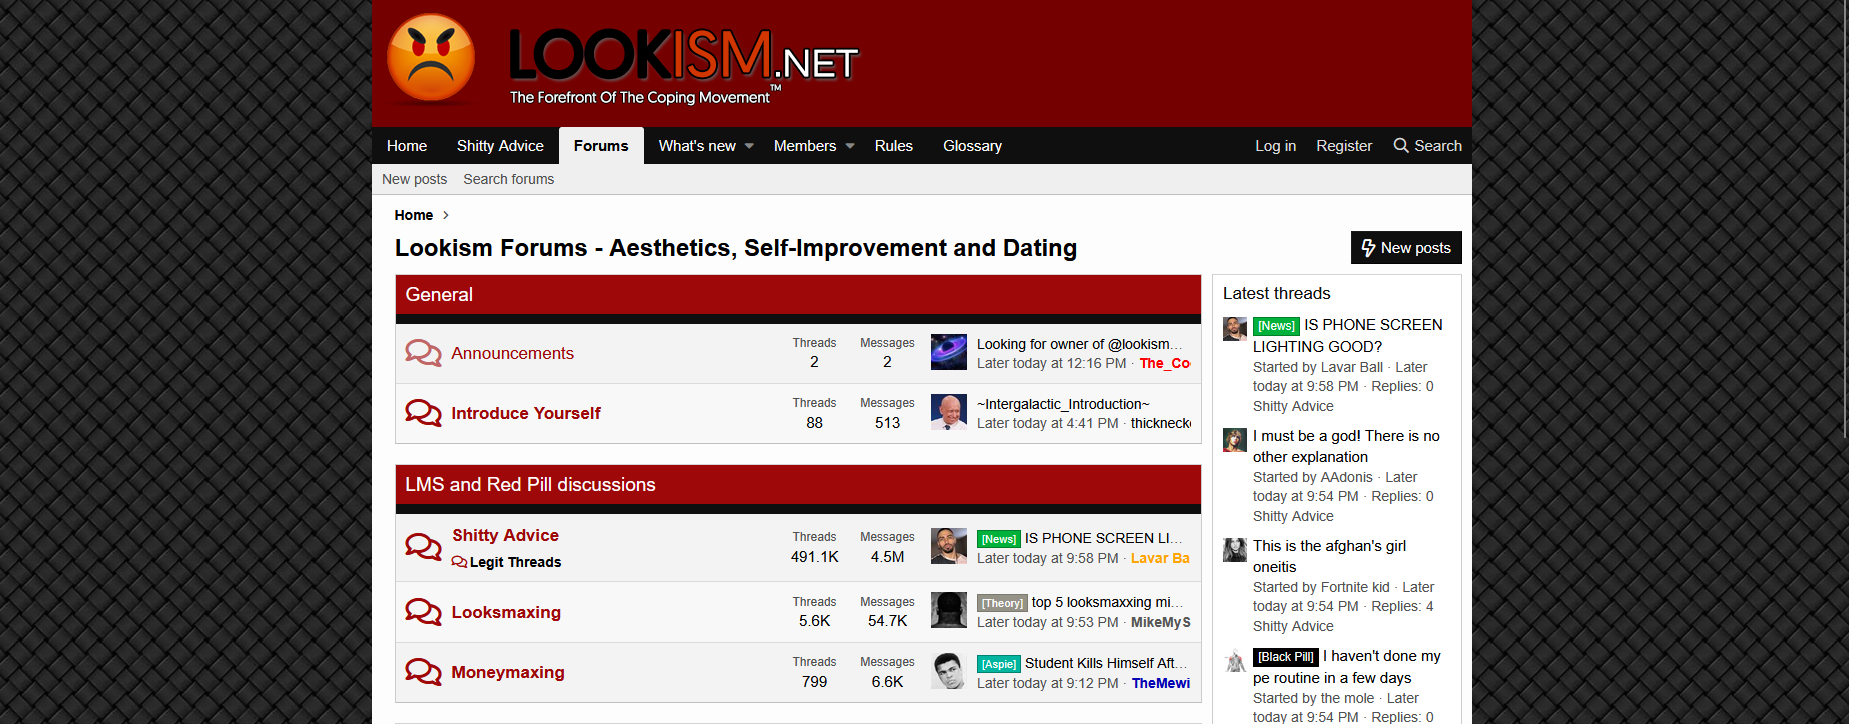Expand the What's new dropdown arrow
The height and width of the screenshot is (724, 1849).
click(x=749, y=146)
